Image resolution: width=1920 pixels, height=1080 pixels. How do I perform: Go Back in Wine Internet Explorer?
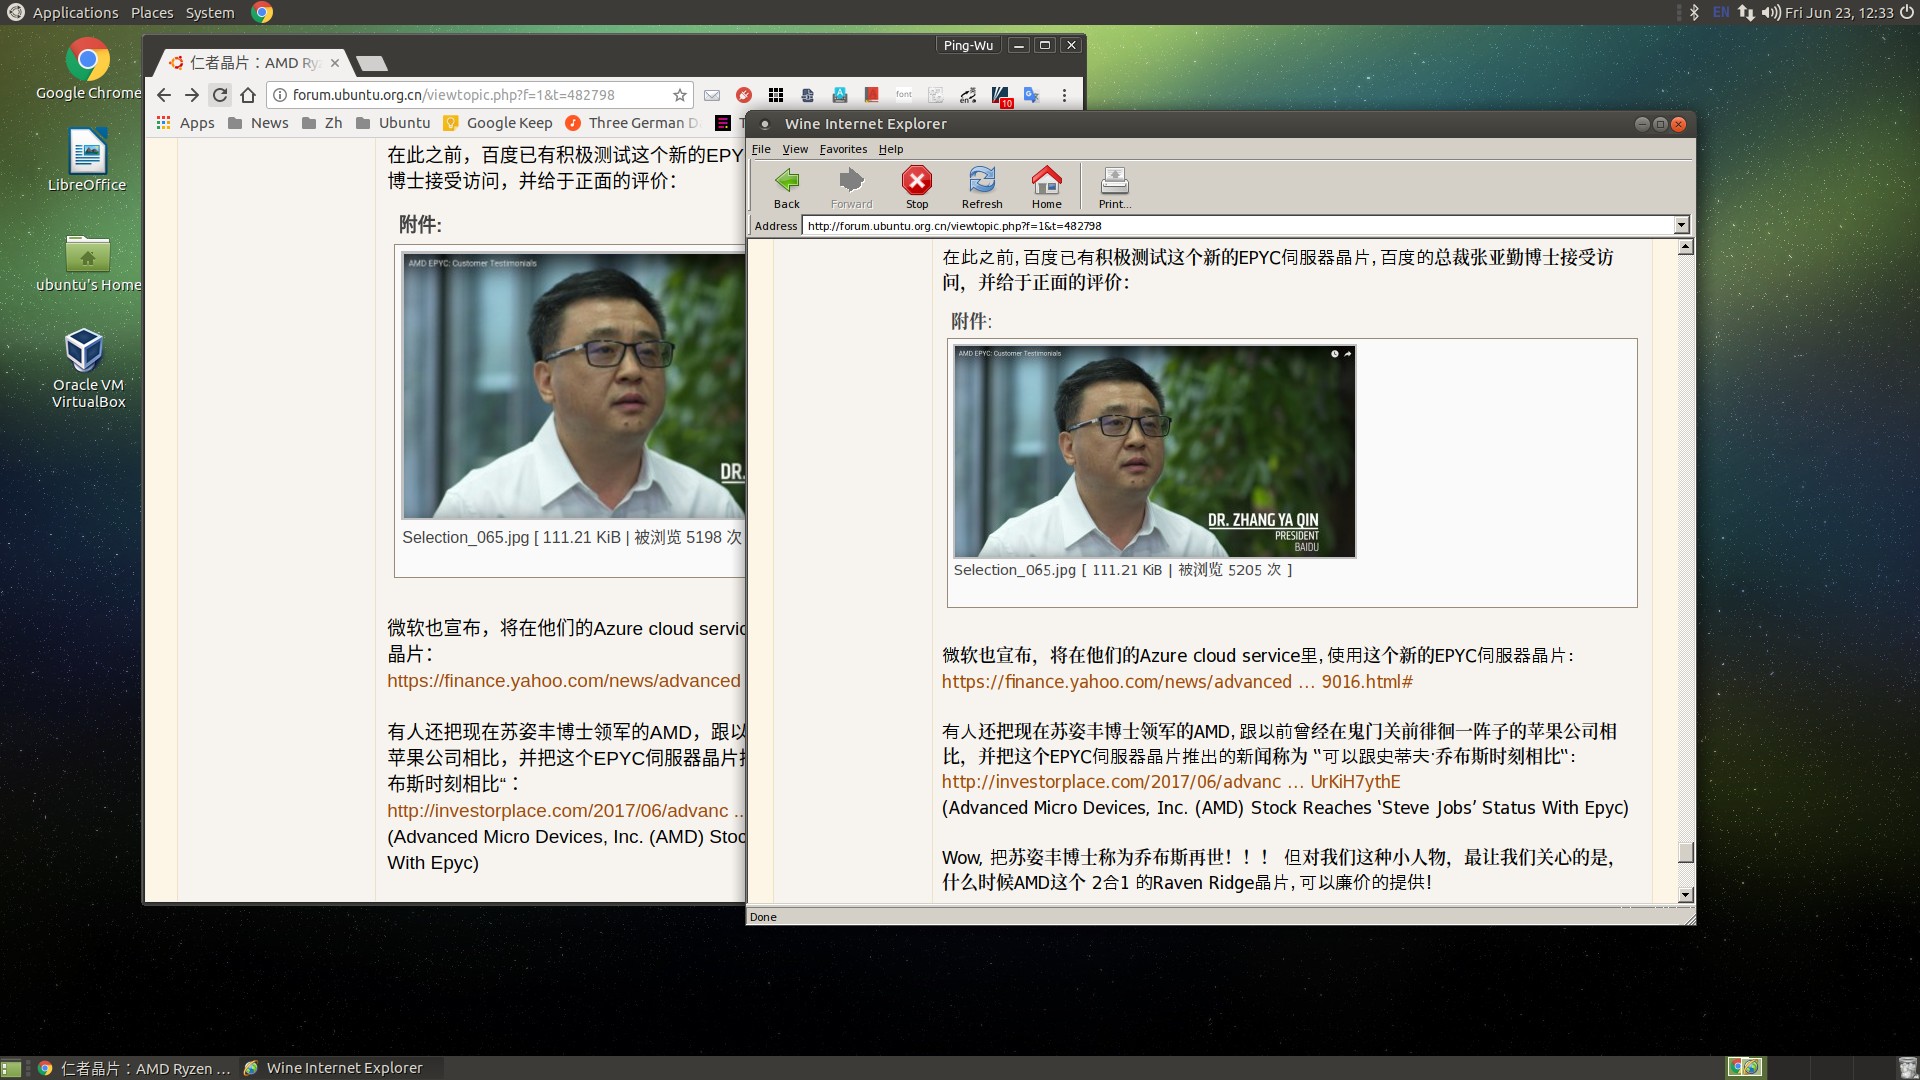787,187
